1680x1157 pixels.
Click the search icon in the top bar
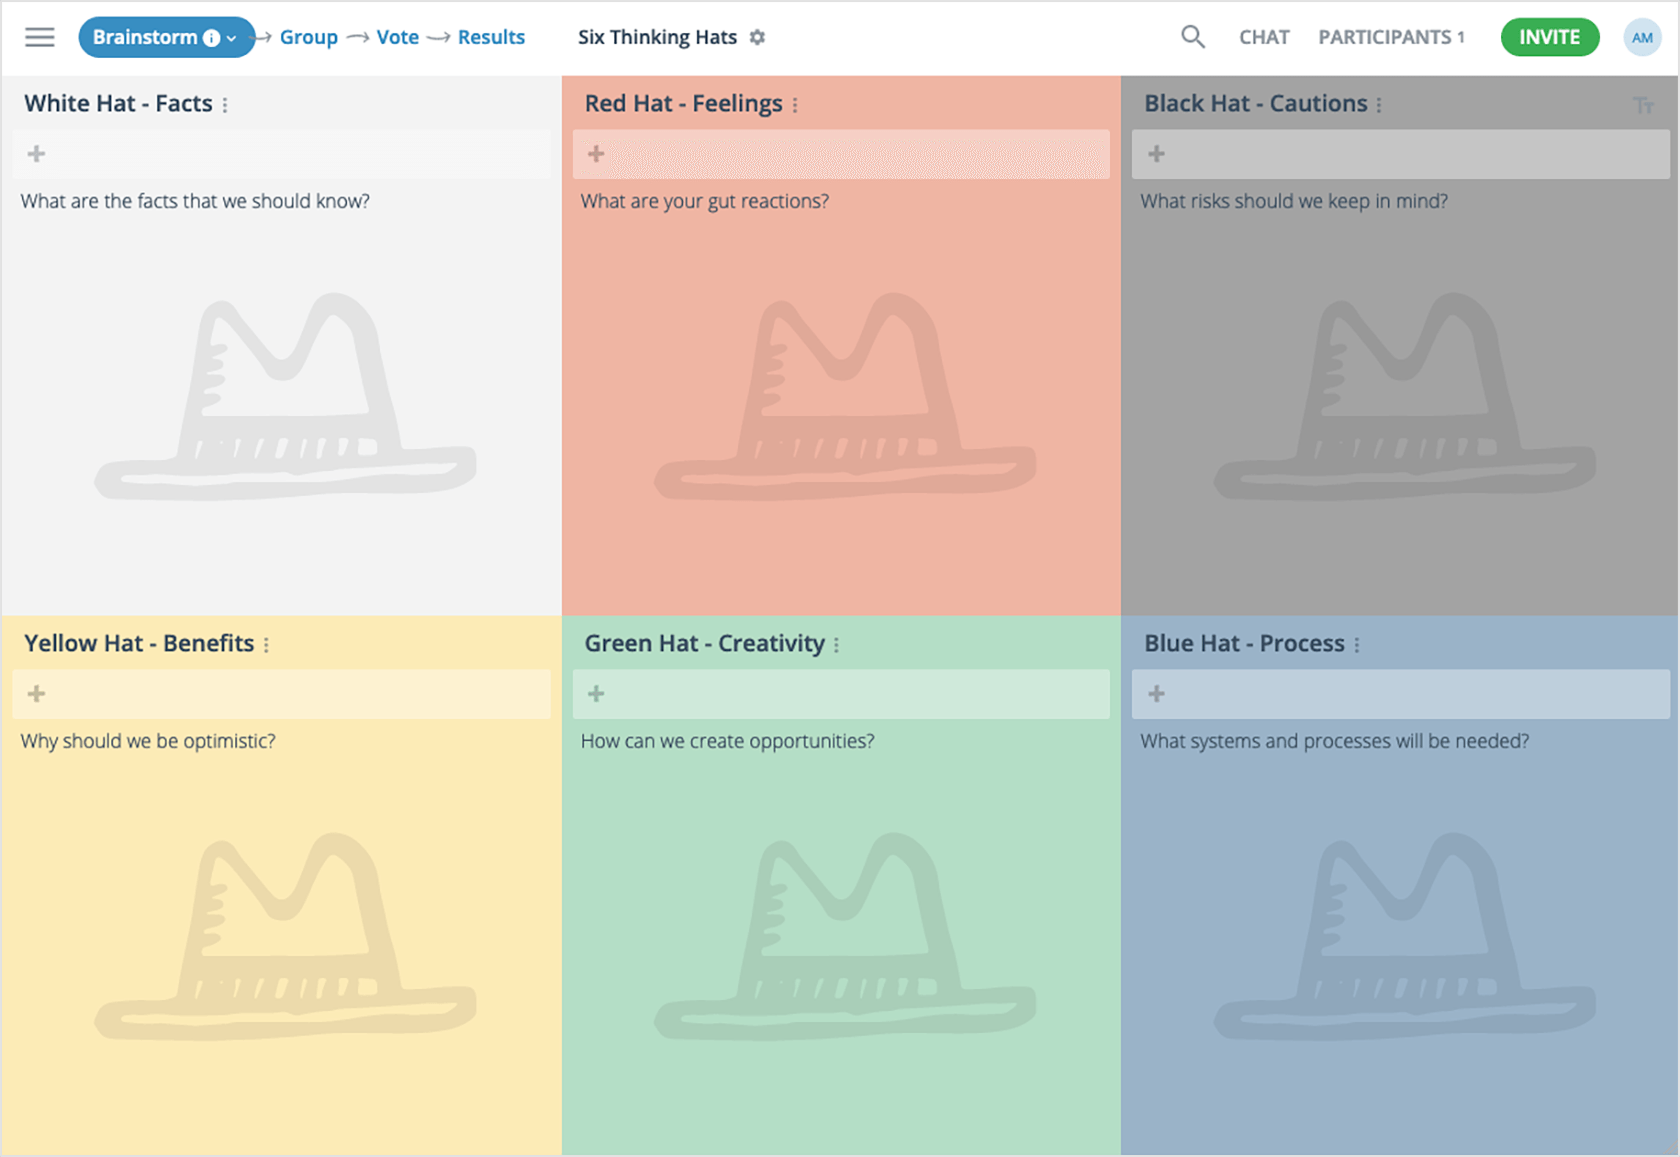coord(1192,36)
